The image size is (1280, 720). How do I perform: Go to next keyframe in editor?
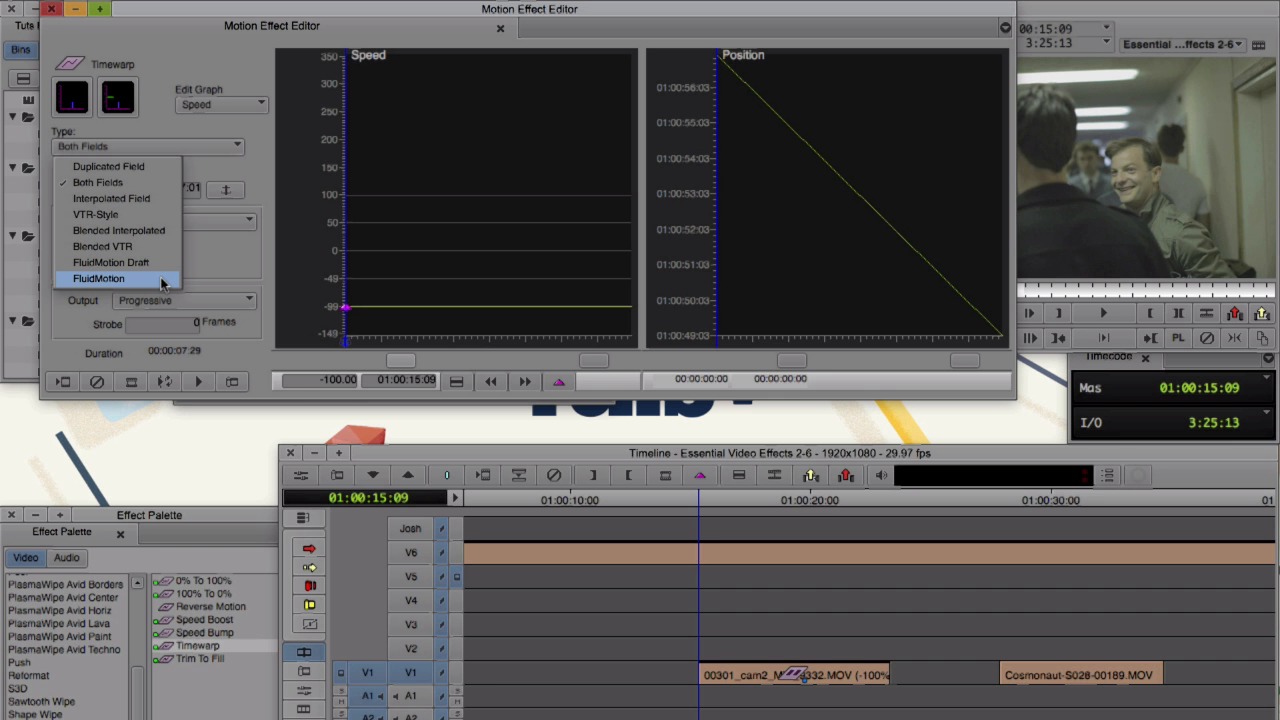[x=525, y=382]
